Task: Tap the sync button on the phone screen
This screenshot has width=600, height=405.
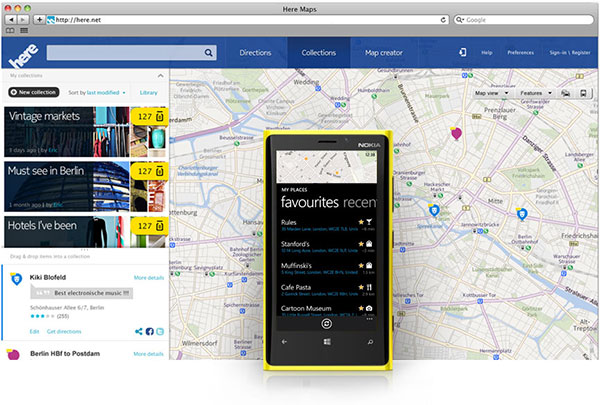Action: coord(326,323)
